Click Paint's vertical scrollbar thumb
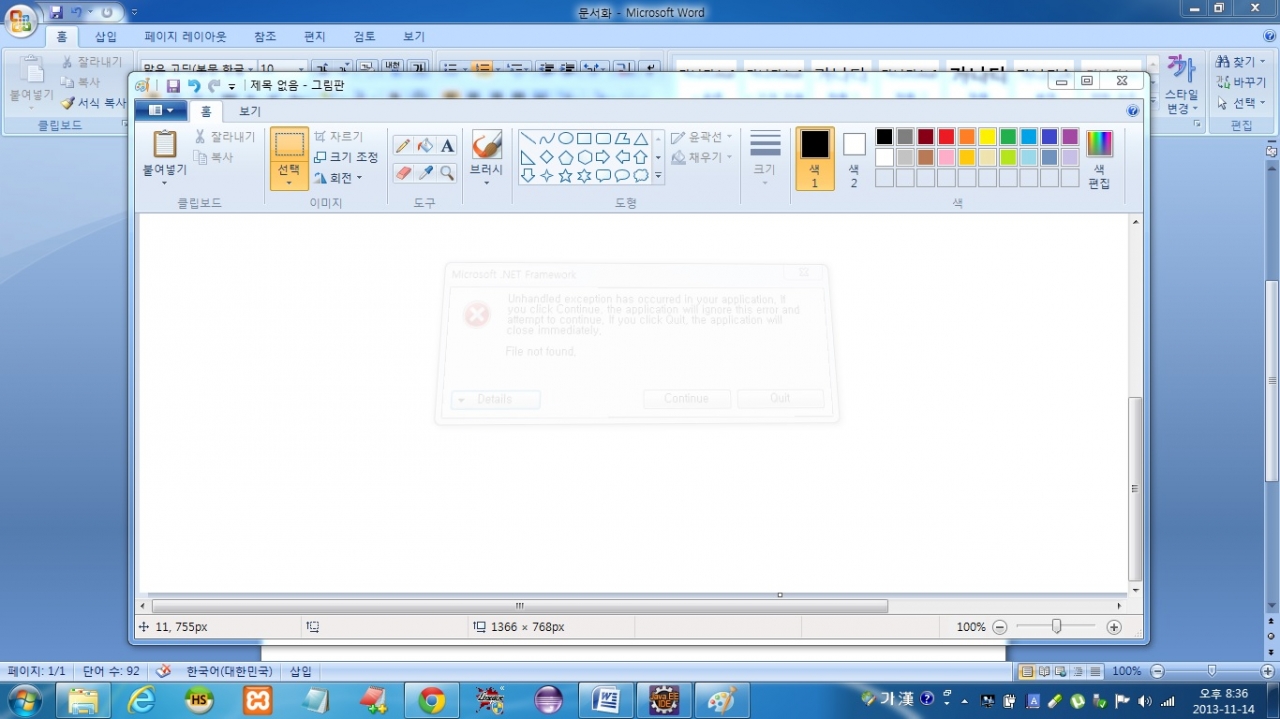 pyautogui.click(x=1135, y=489)
